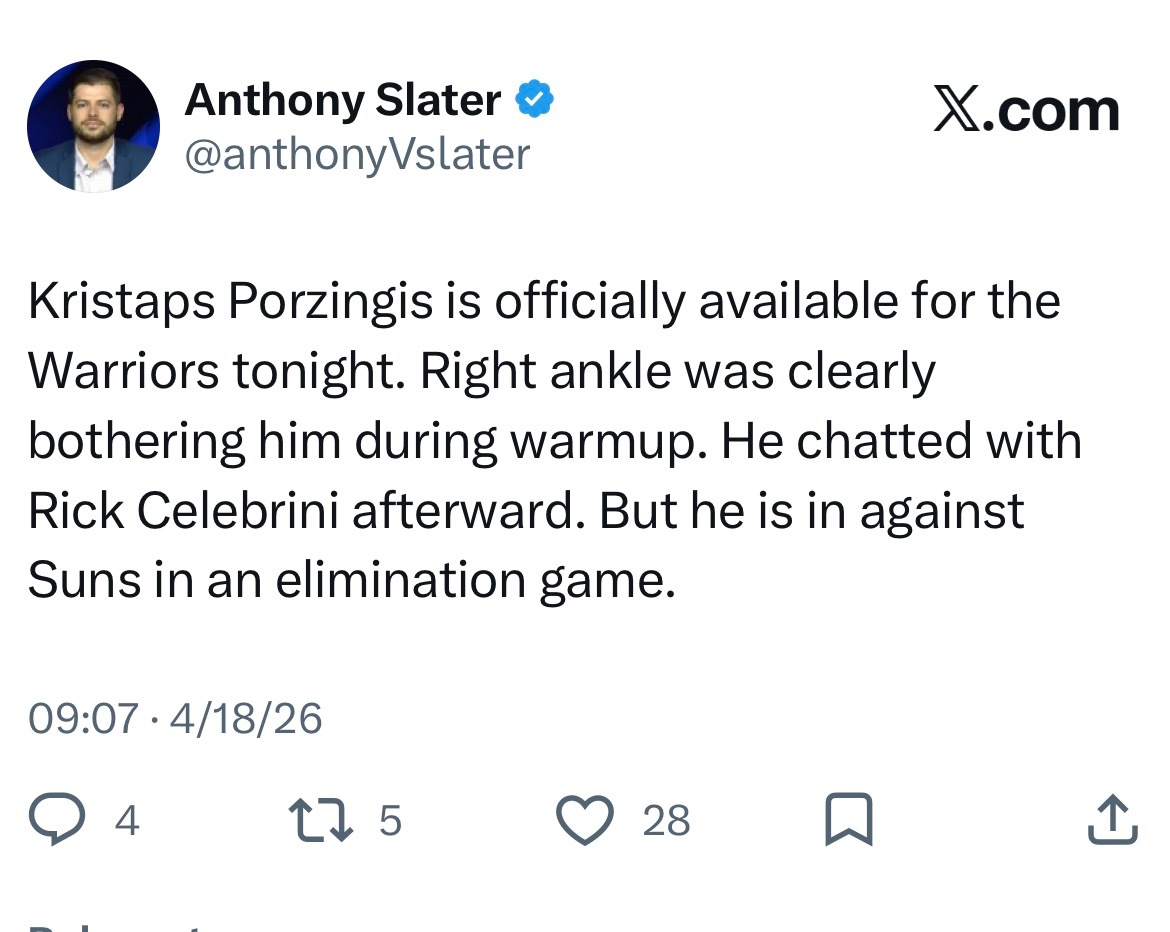1170x932 pixels.
Task: Click the like count 28
Action: pos(666,821)
